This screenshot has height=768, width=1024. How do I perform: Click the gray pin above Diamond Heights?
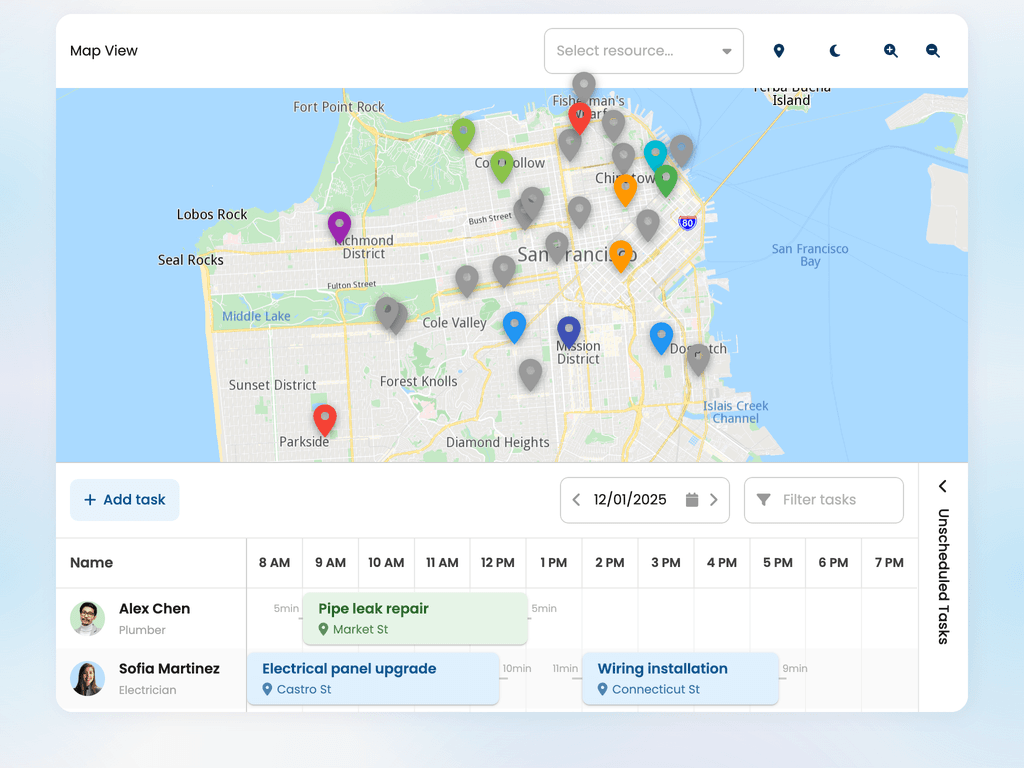point(530,375)
